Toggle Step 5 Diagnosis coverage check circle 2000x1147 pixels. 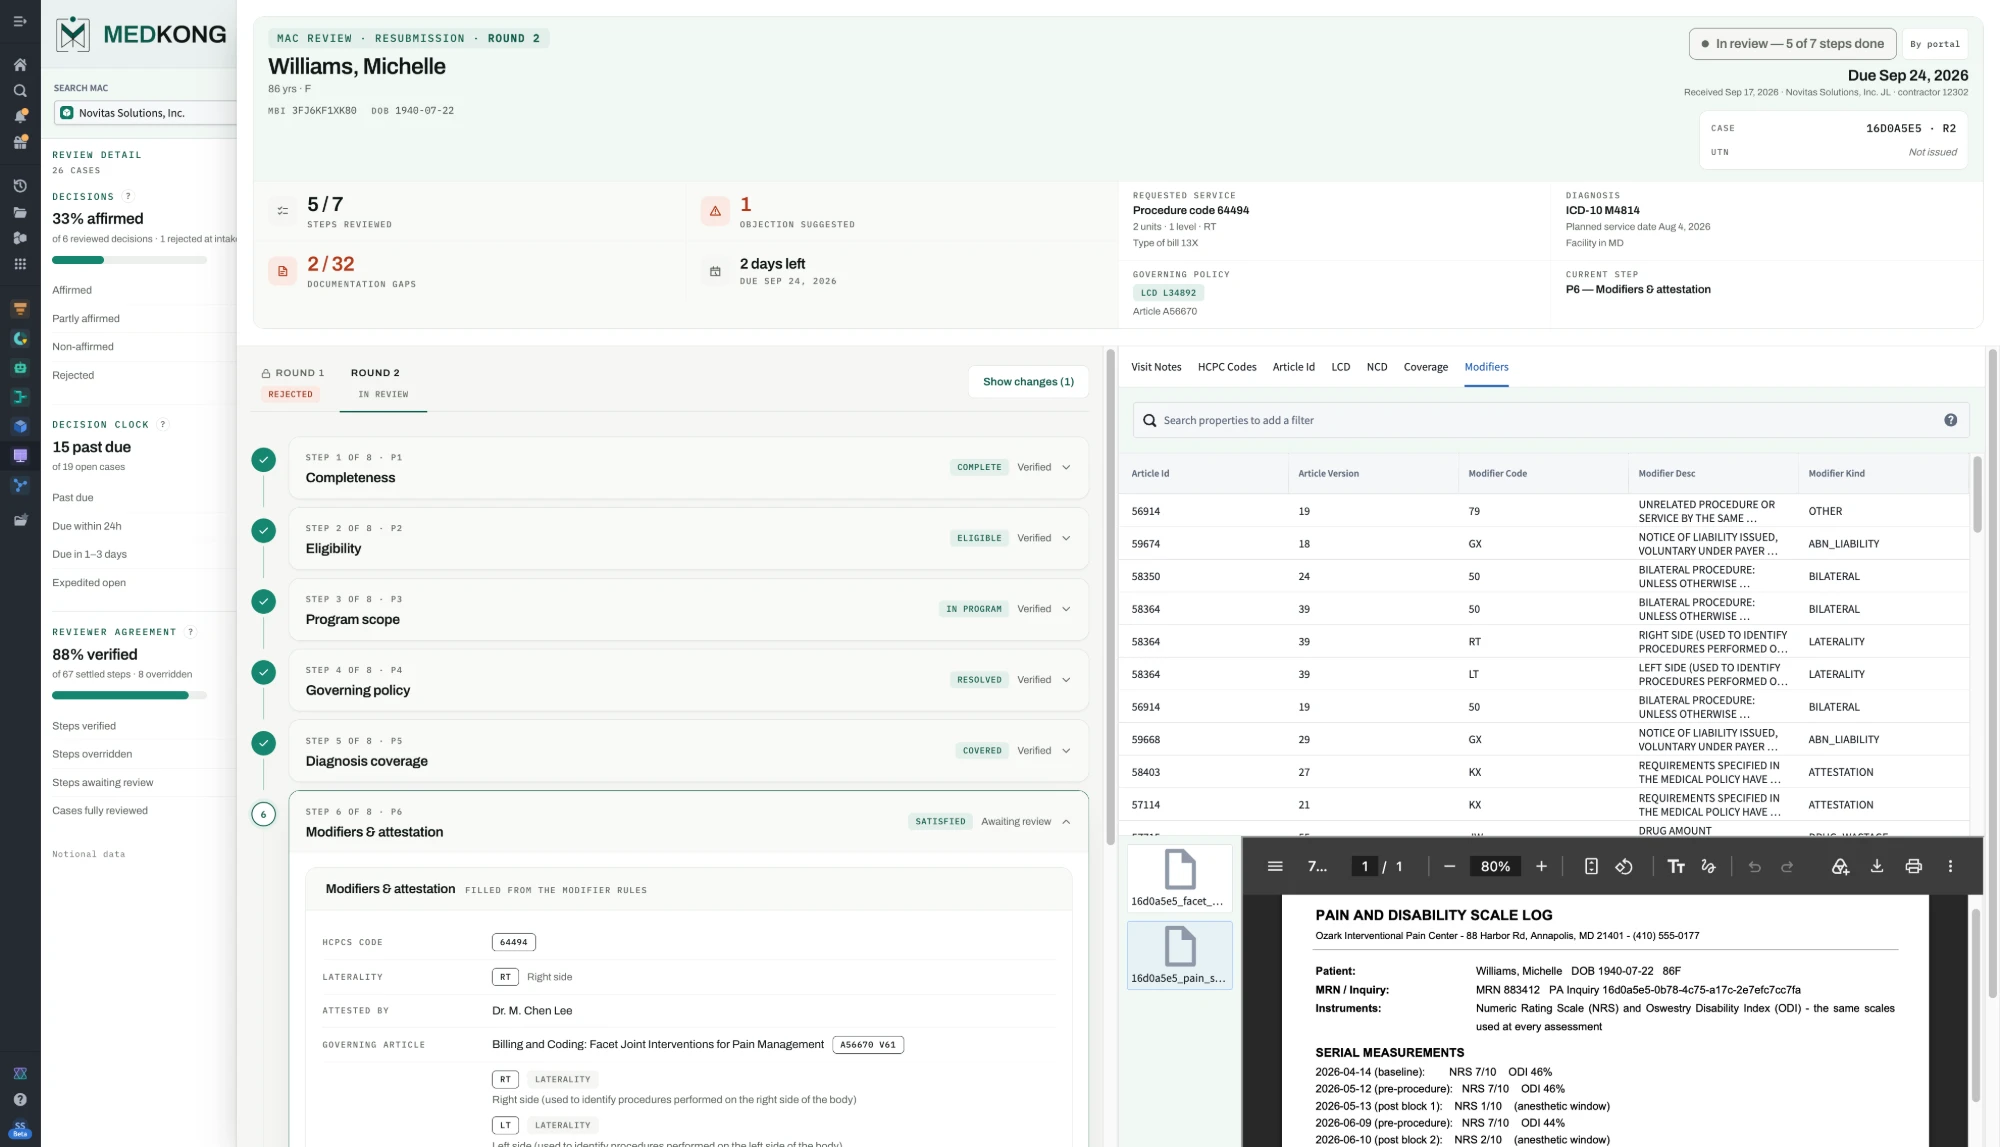pos(263,743)
